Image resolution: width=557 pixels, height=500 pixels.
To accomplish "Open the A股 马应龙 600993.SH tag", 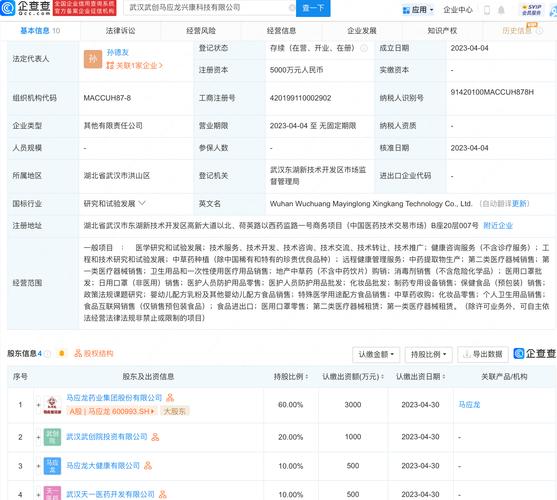I will point(112,411).
